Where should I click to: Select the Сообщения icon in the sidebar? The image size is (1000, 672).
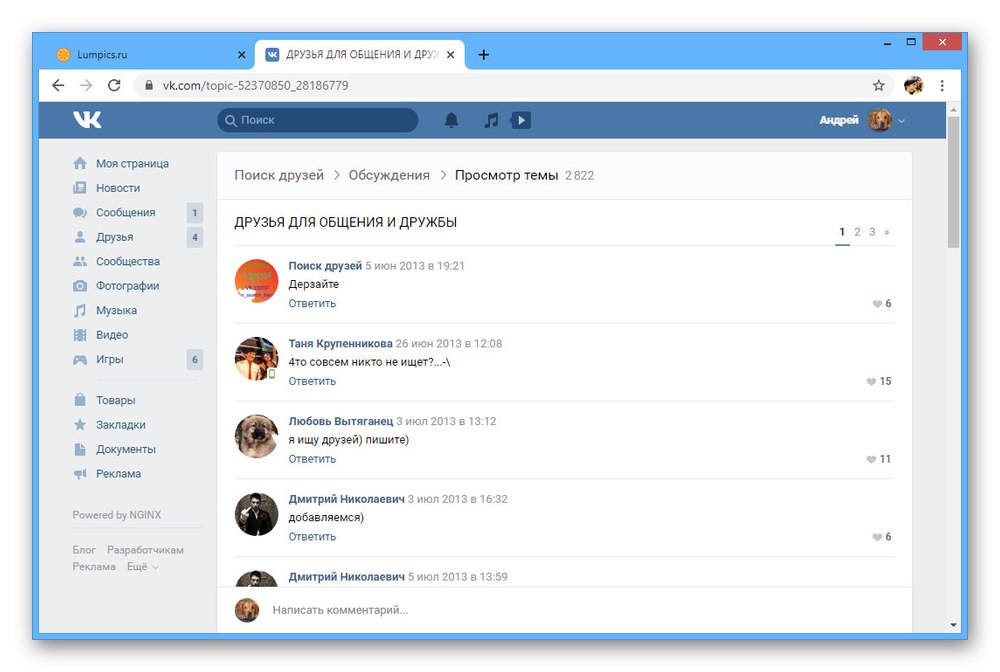(x=79, y=212)
